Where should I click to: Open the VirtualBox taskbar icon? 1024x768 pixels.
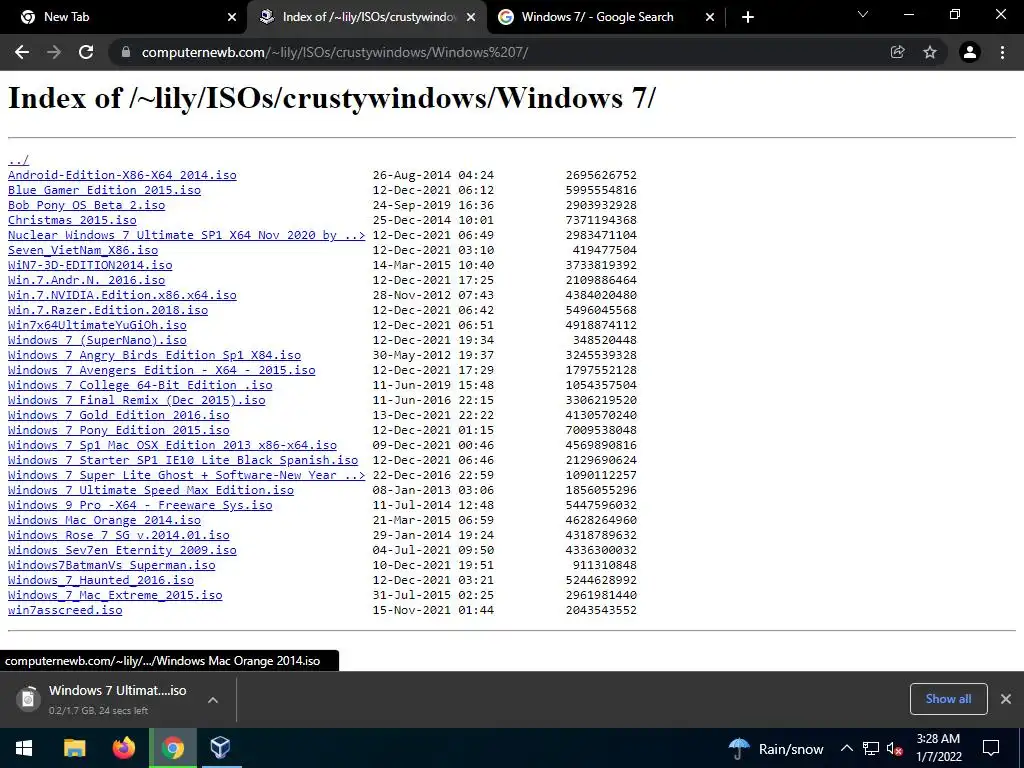click(x=221, y=748)
